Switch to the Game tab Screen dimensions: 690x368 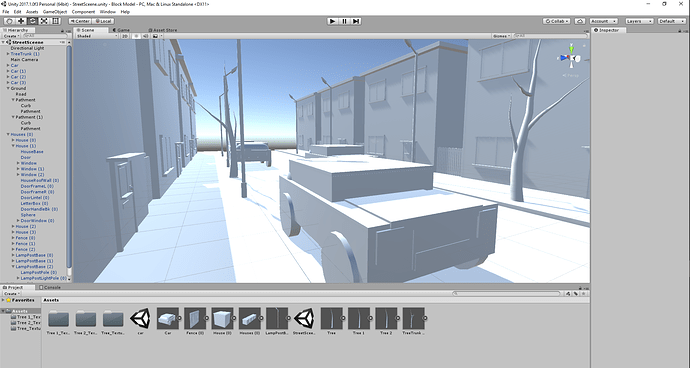(121, 30)
